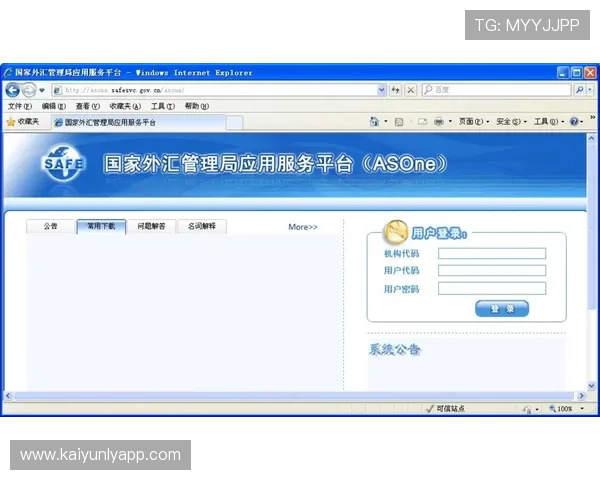Open the 查看(V) menu
Image resolution: width=600 pixels, height=480 pixels.
[87, 106]
